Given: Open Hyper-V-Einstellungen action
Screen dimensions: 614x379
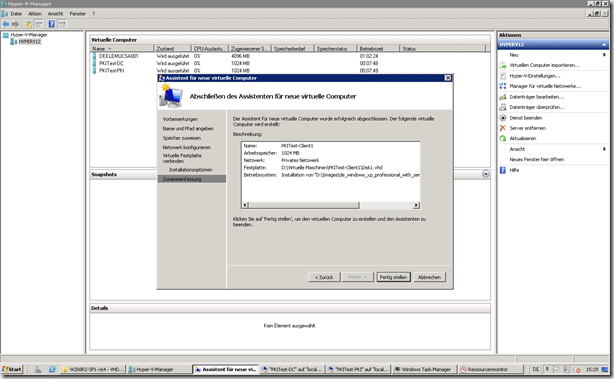Looking at the screenshot, I should (x=535, y=76).
